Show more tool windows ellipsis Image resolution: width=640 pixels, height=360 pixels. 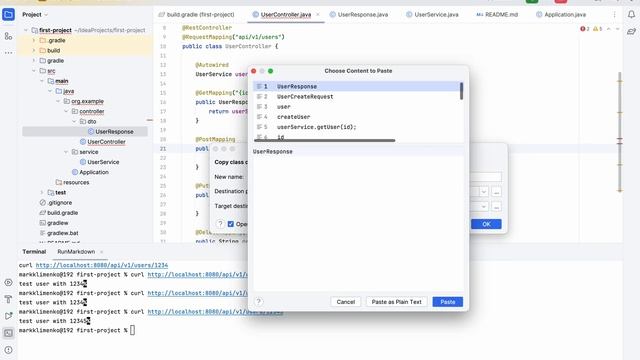click(8, 53)
